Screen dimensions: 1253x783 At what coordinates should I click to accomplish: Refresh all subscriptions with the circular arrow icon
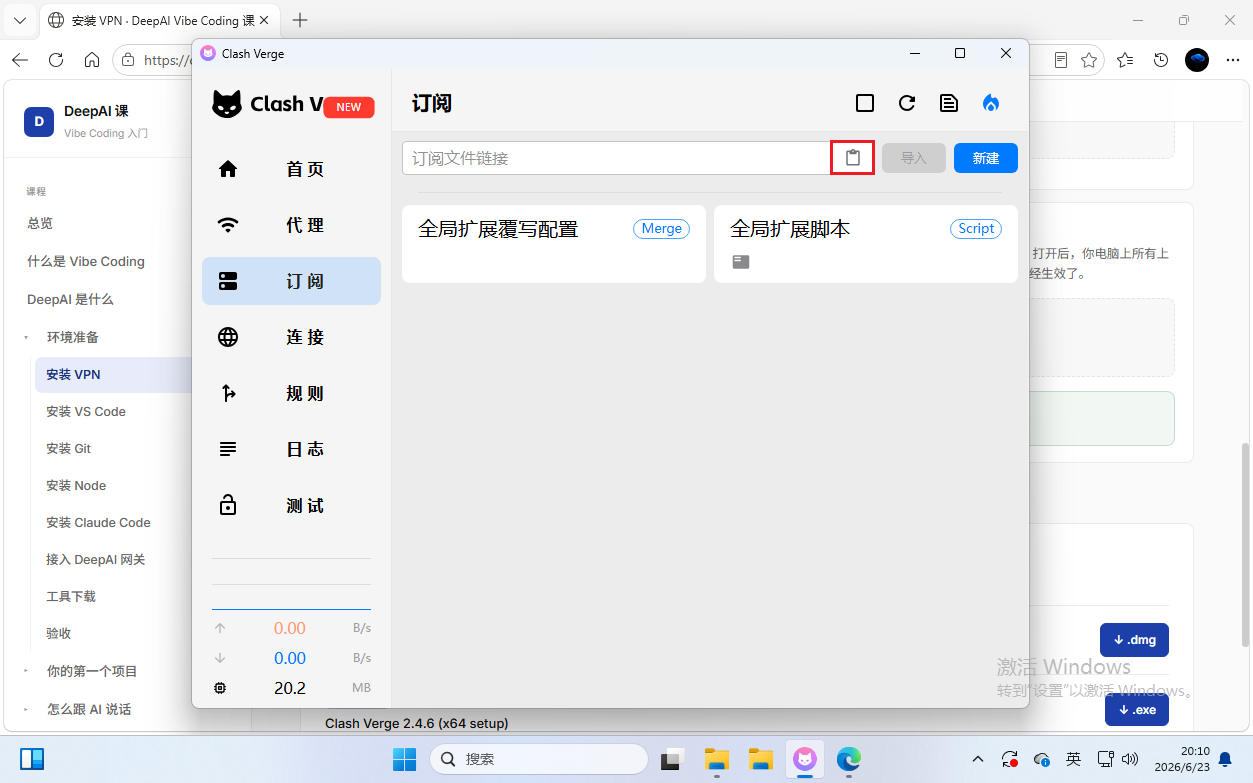[907, 103]
